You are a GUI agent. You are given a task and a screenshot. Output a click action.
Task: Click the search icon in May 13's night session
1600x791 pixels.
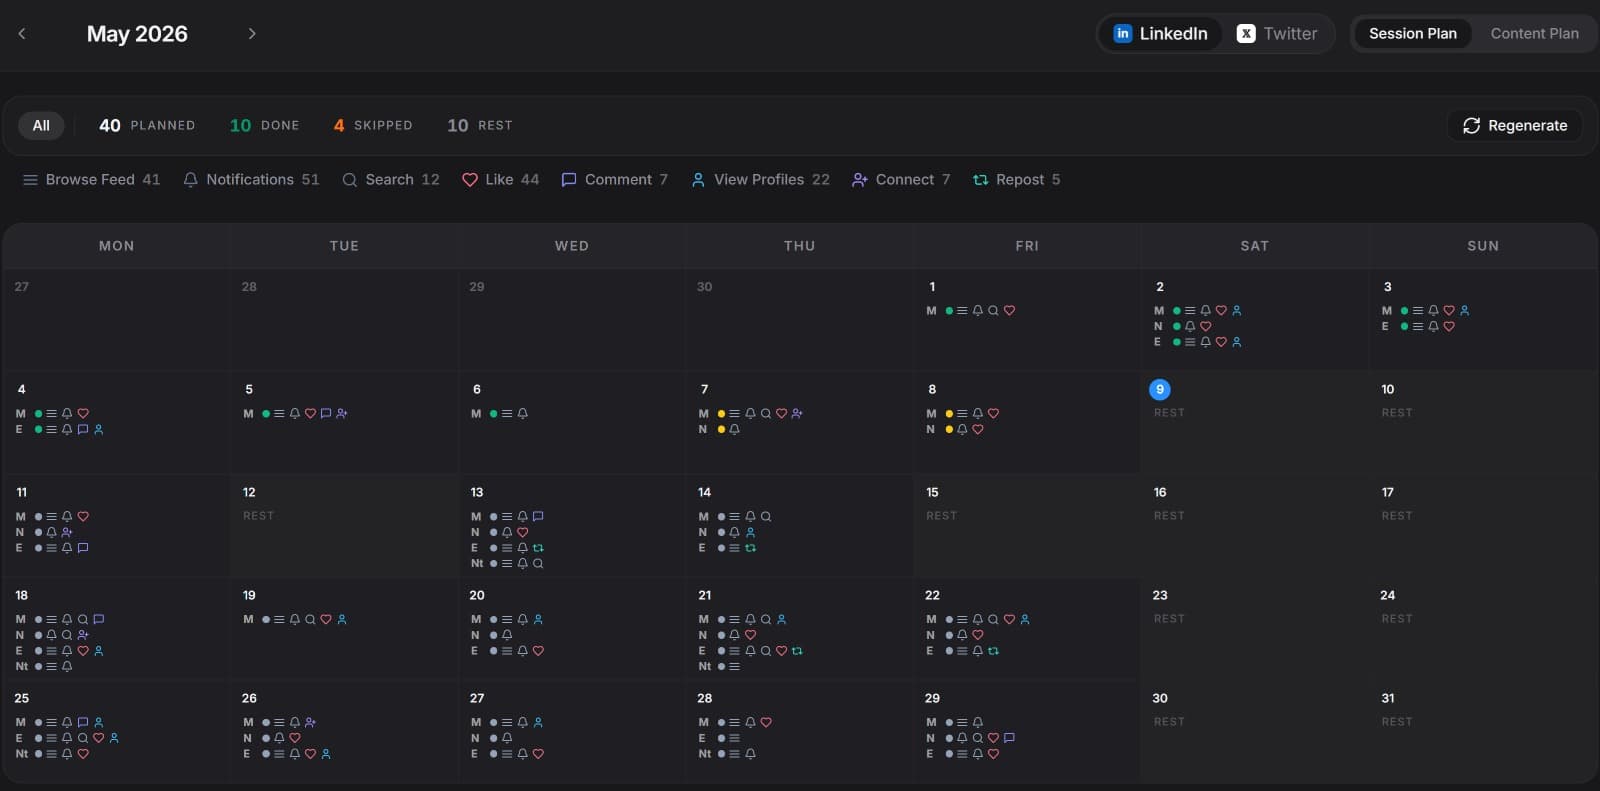538,564
